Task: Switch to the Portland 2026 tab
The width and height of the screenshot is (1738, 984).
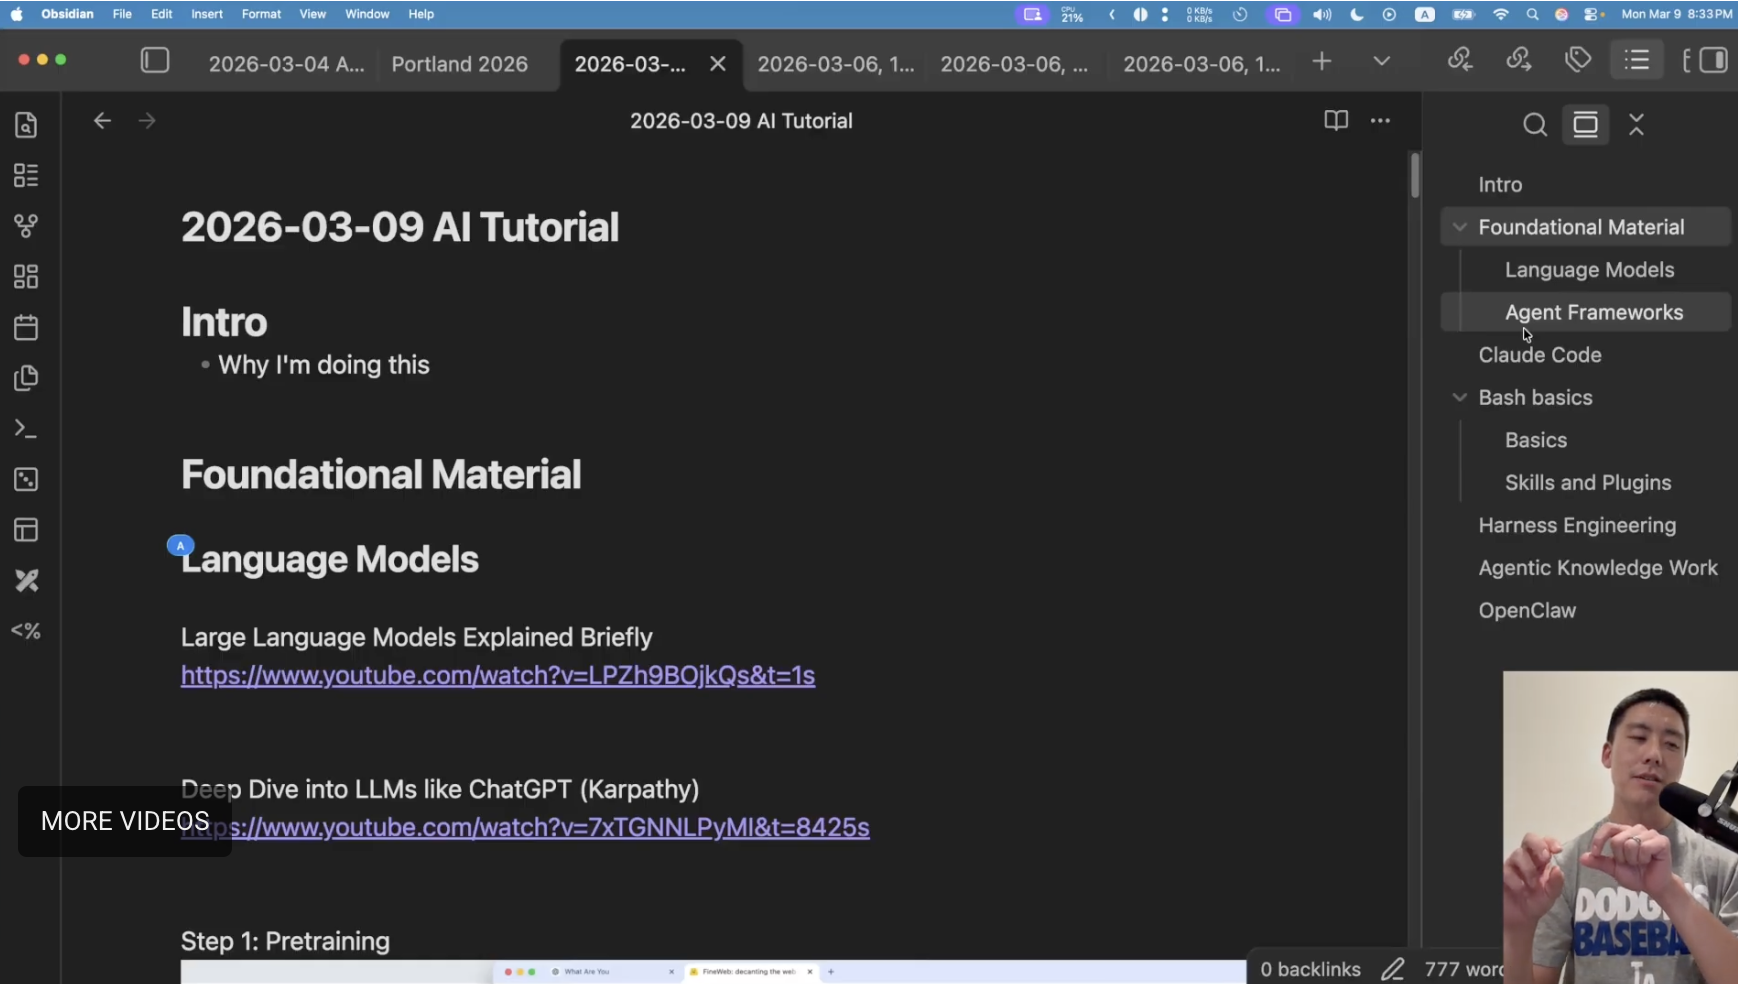Action: click(x=459, y=64)
